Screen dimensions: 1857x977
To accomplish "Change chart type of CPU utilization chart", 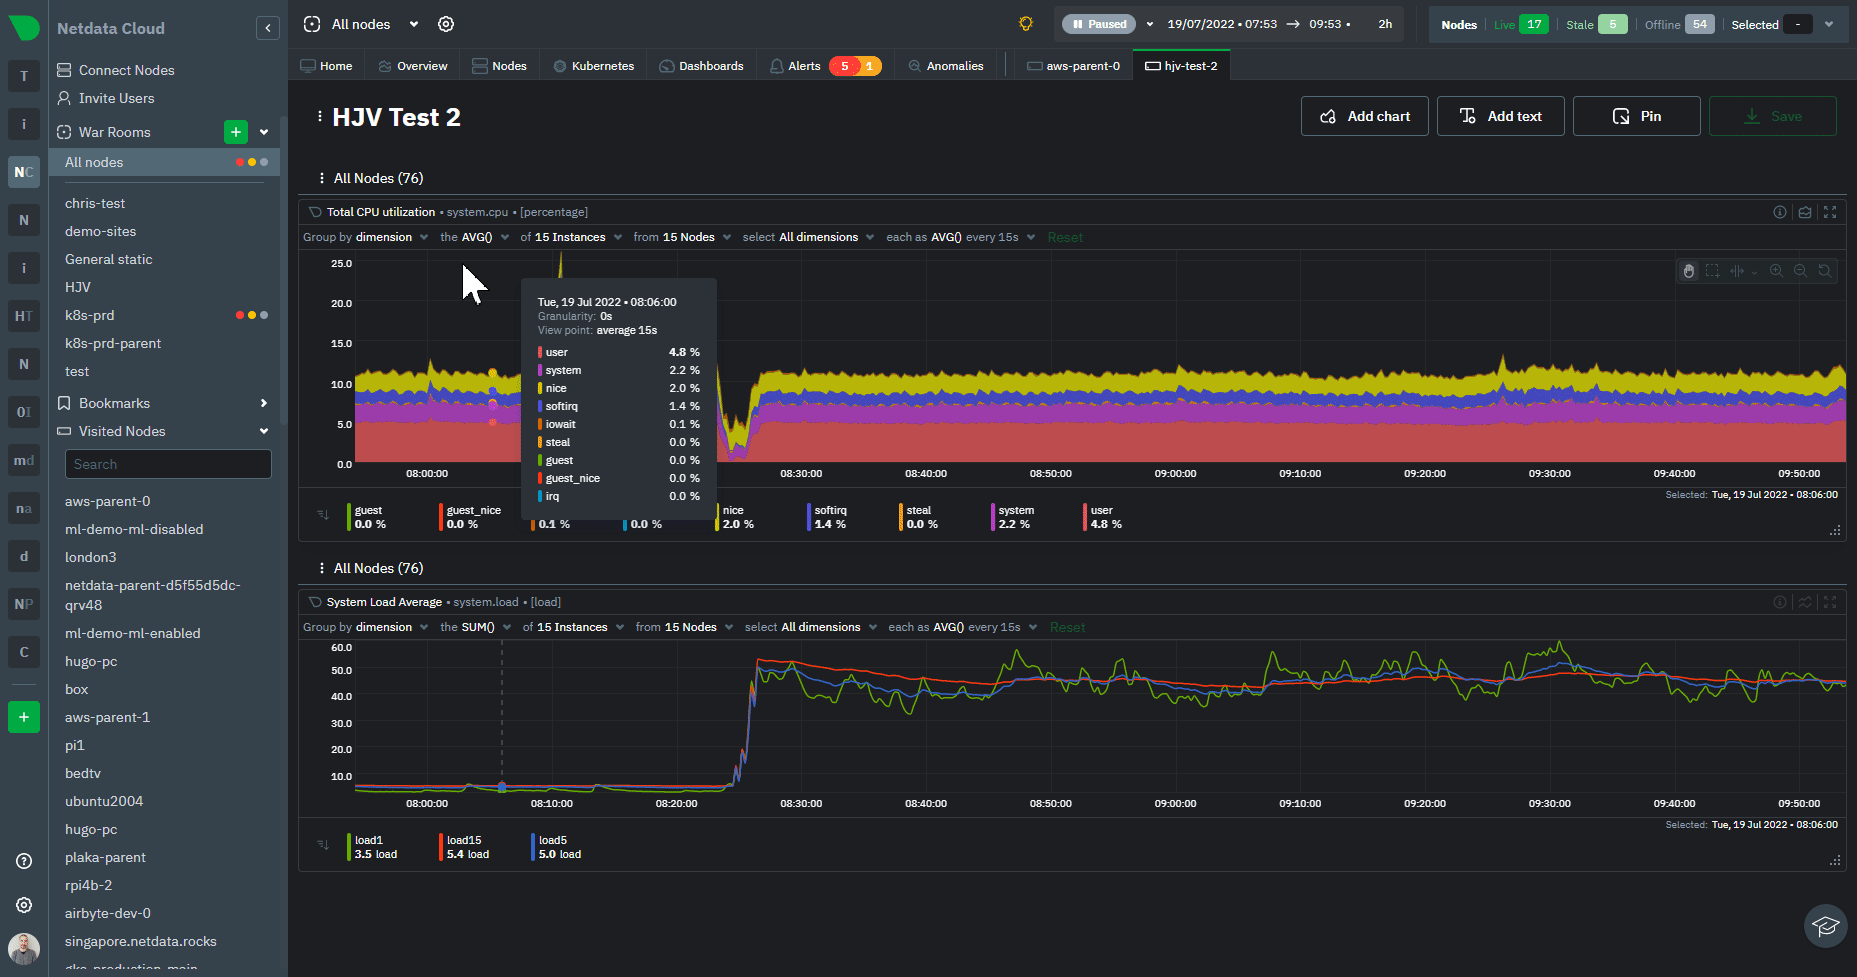I will pos(1804,212).
